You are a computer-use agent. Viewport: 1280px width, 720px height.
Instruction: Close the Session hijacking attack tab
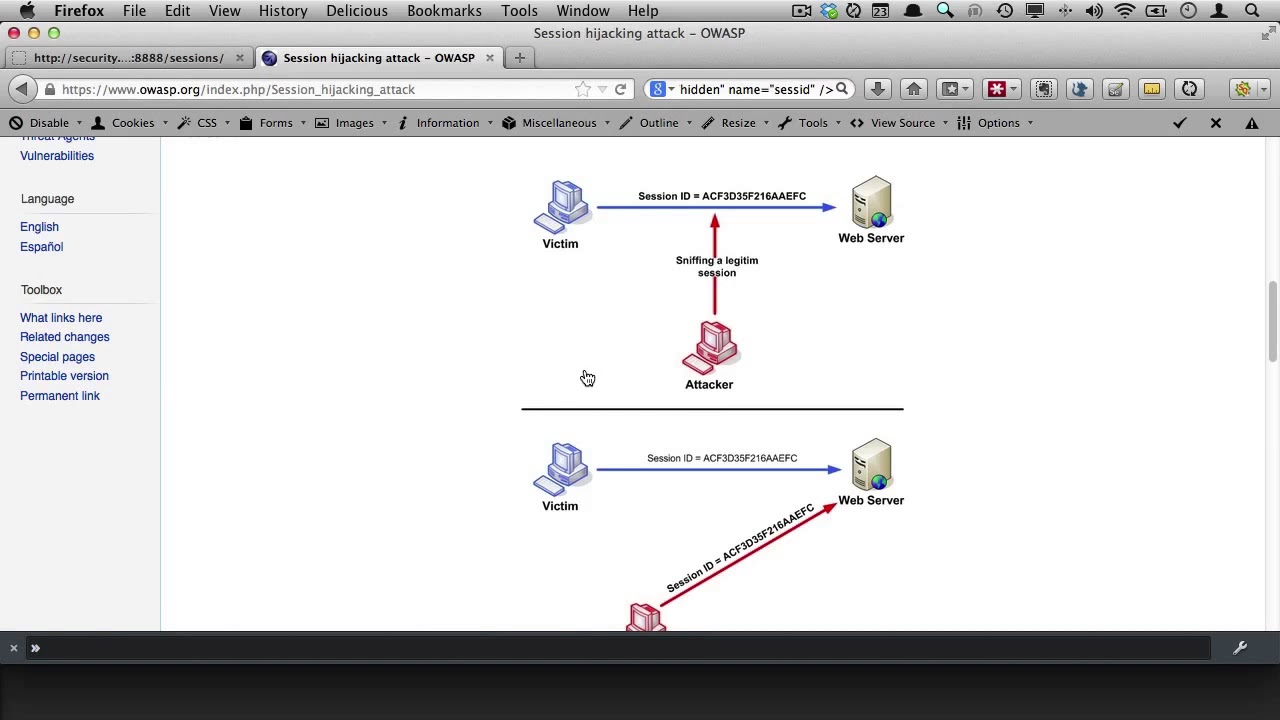click(490, 58)
